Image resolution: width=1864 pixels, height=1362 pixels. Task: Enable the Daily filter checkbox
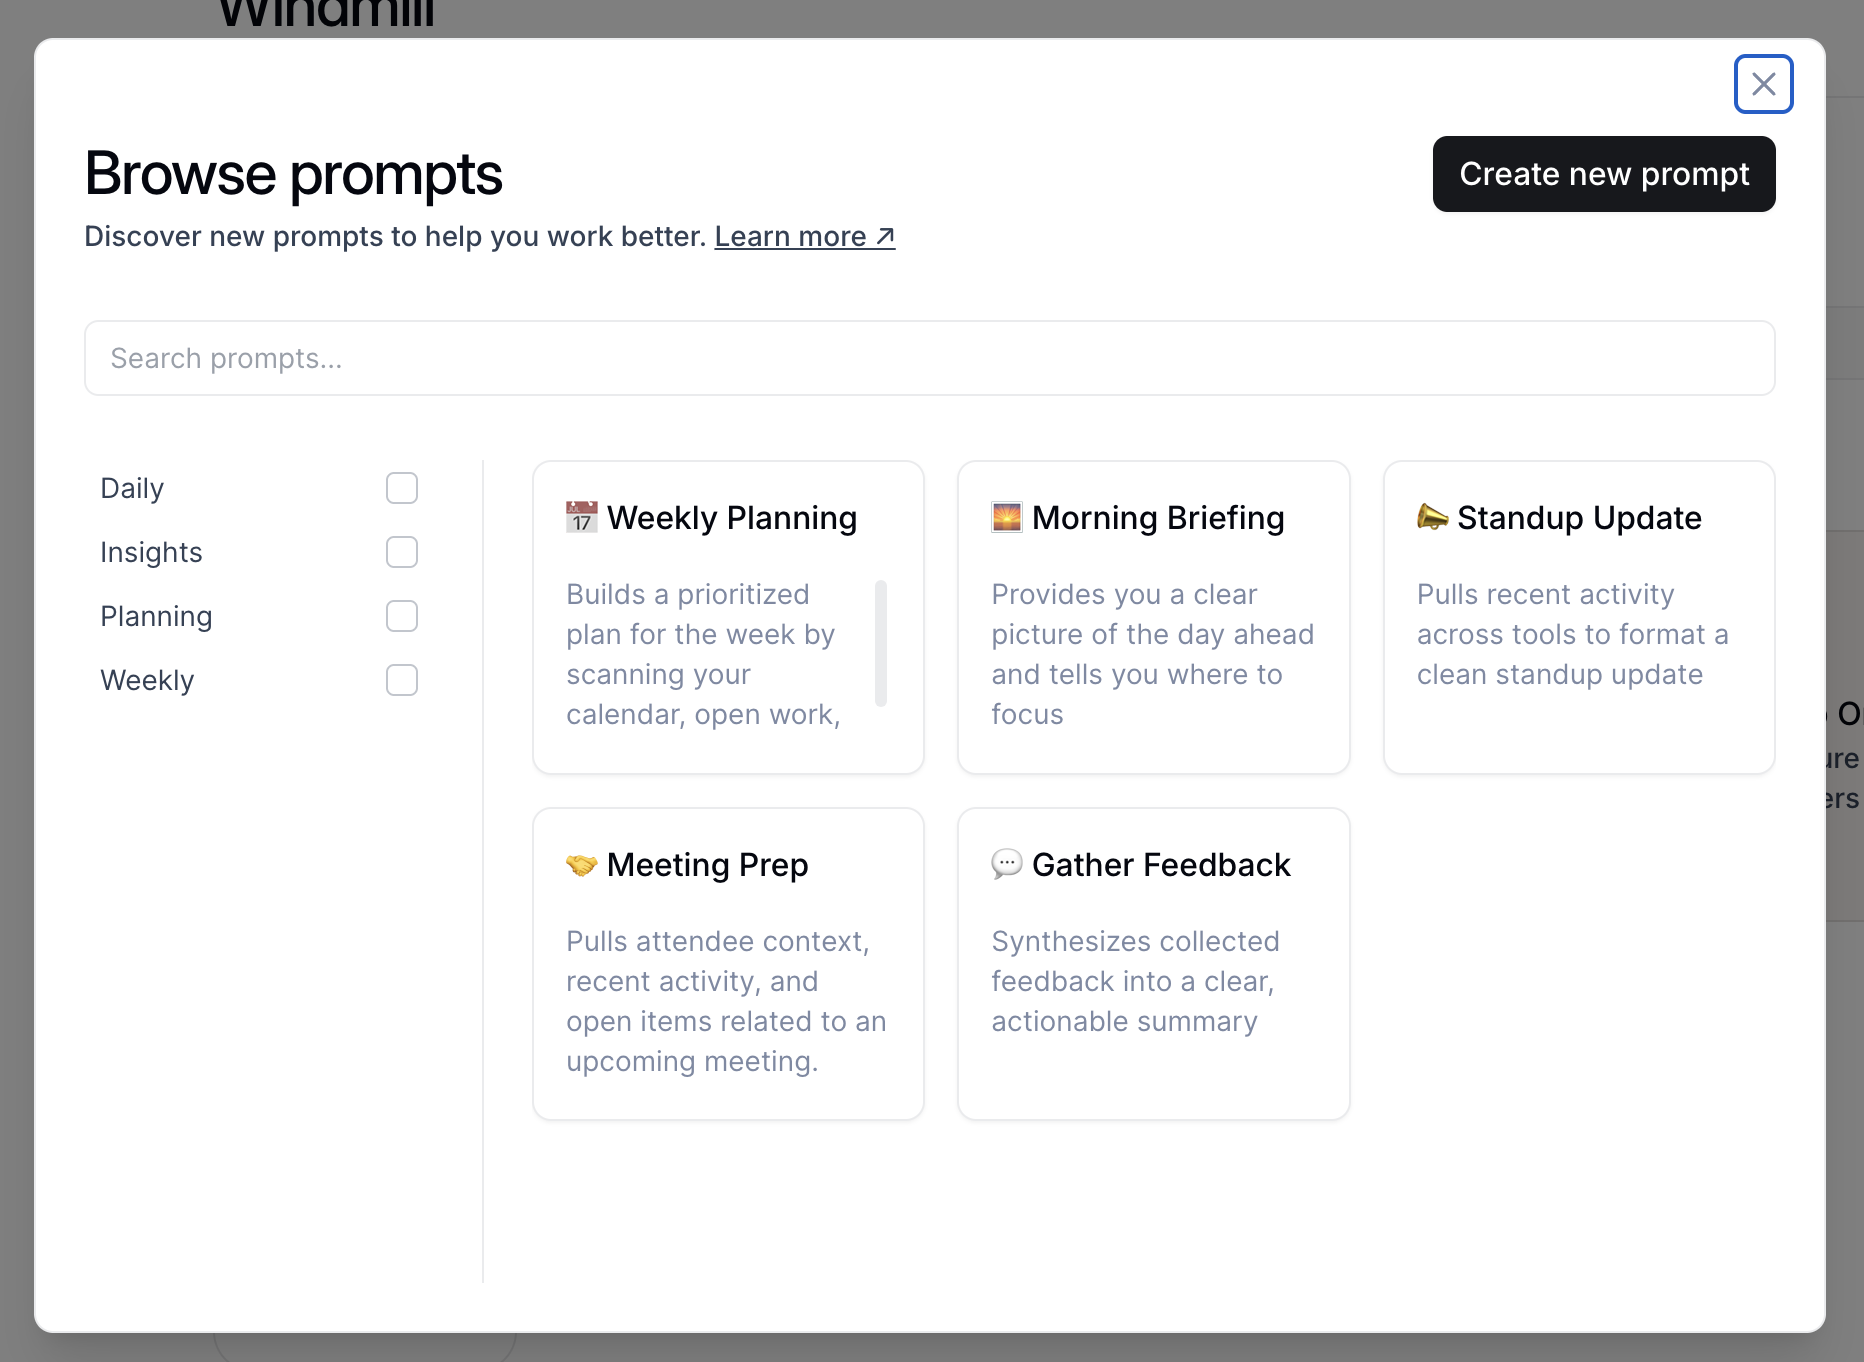[x=402, y=488]
